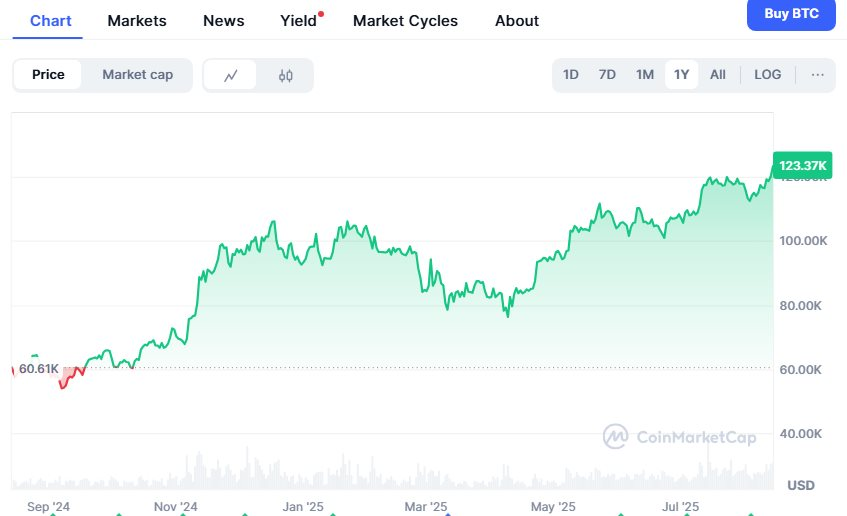The height and width of the screenshot is (516, 847).
Task: Switch to candlestick chart icon
Action: [x=285, y=75]
